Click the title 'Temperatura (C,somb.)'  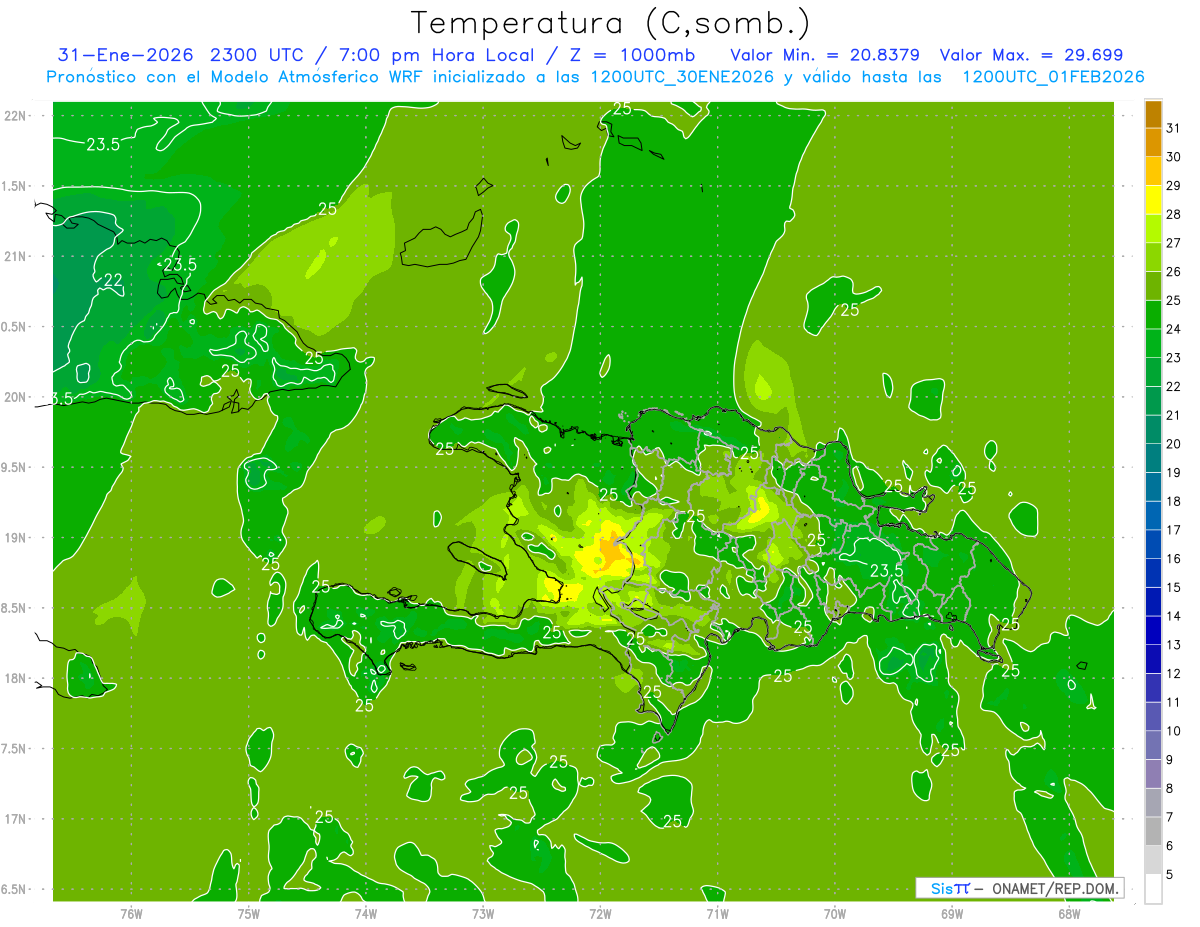point(611,23)
